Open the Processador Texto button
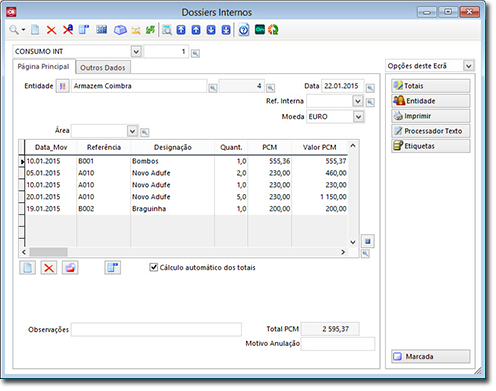This screenshot has height=391, width=496. [431, 131]
